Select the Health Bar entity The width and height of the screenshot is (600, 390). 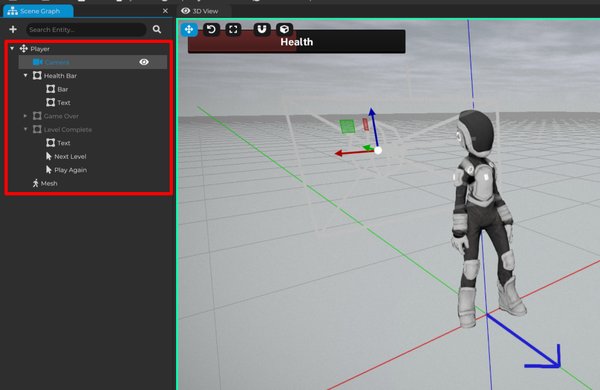click(x=60, y=76)
